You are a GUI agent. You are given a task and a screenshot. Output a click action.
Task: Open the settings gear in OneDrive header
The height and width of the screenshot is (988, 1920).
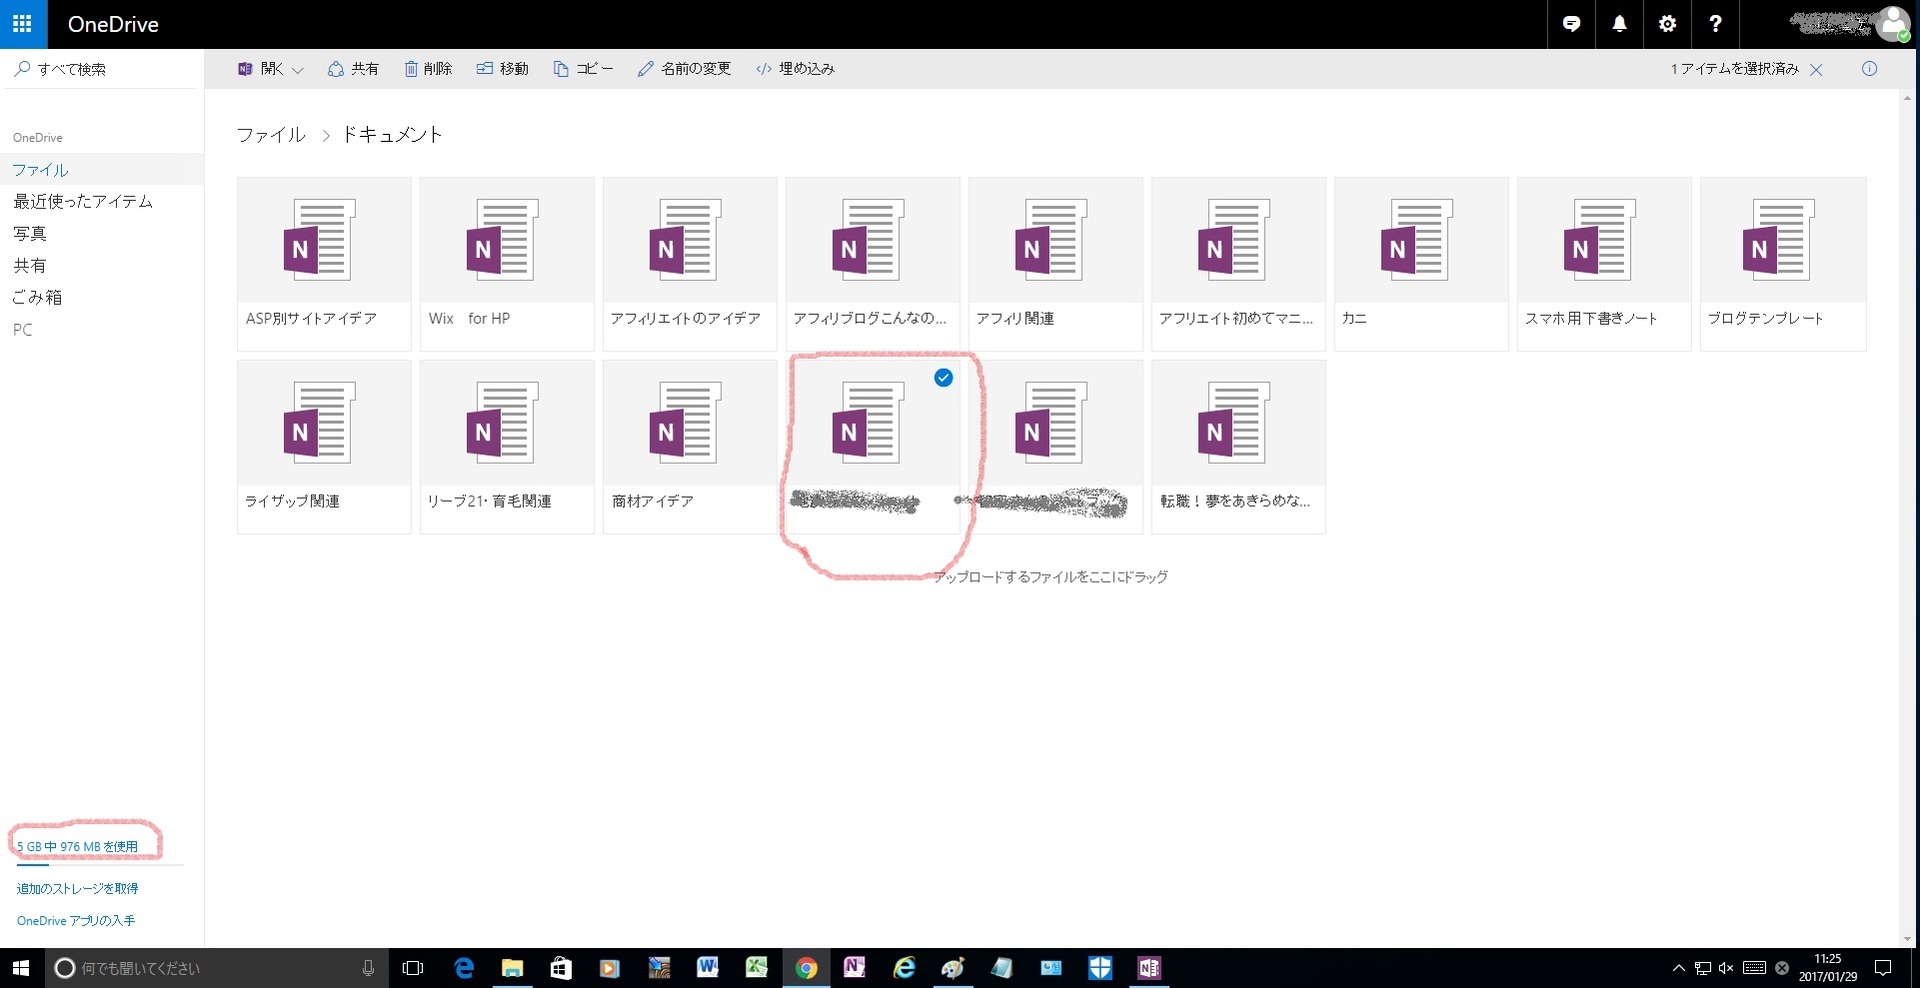(x=1667, y=24)
